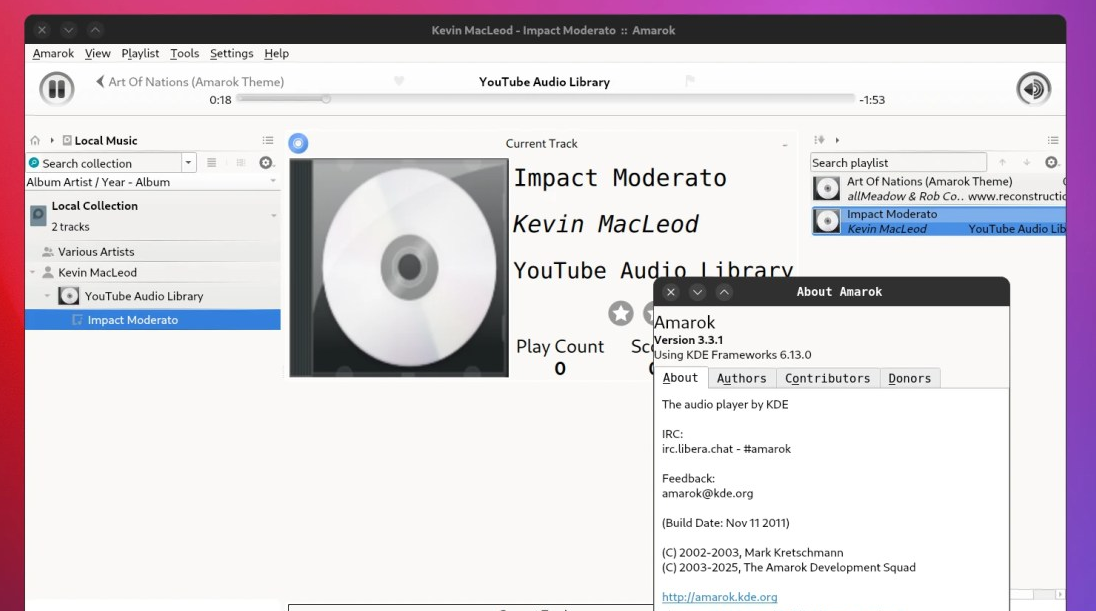Screen dimensions: 1096x611
Task: Switch to the Contributors tab
Action: 828,378
